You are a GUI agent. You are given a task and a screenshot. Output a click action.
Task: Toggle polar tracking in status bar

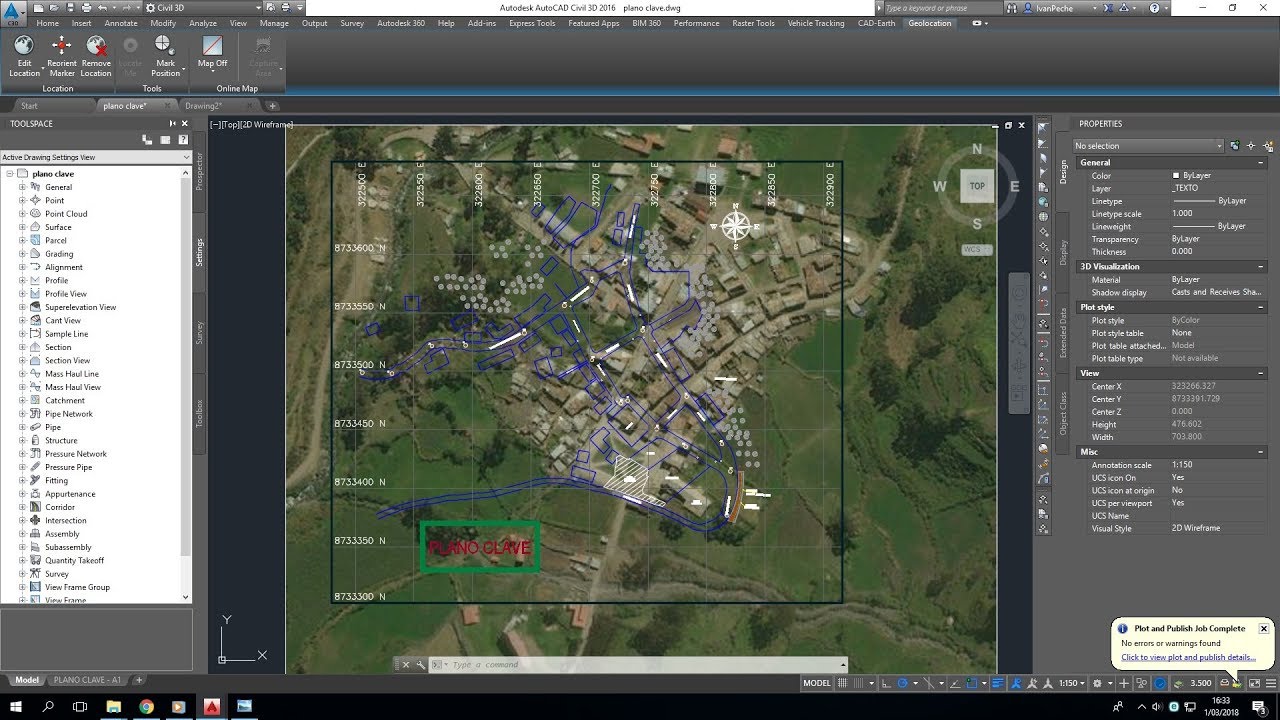tap(903, 683)
